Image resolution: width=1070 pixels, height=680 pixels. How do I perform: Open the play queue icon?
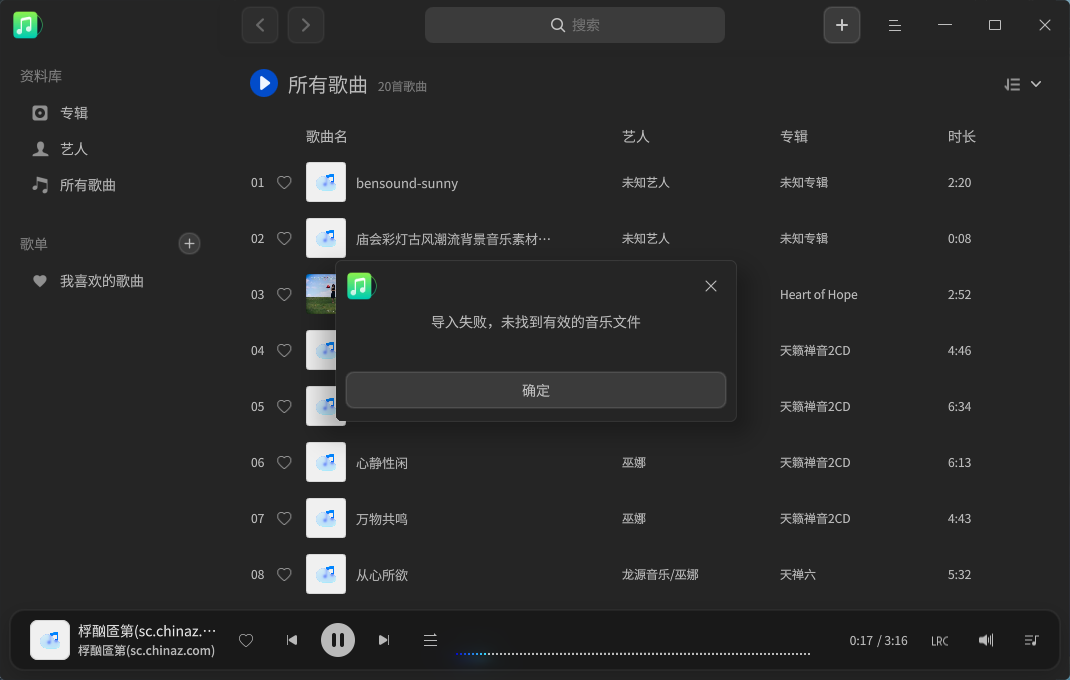[1031, 640]
